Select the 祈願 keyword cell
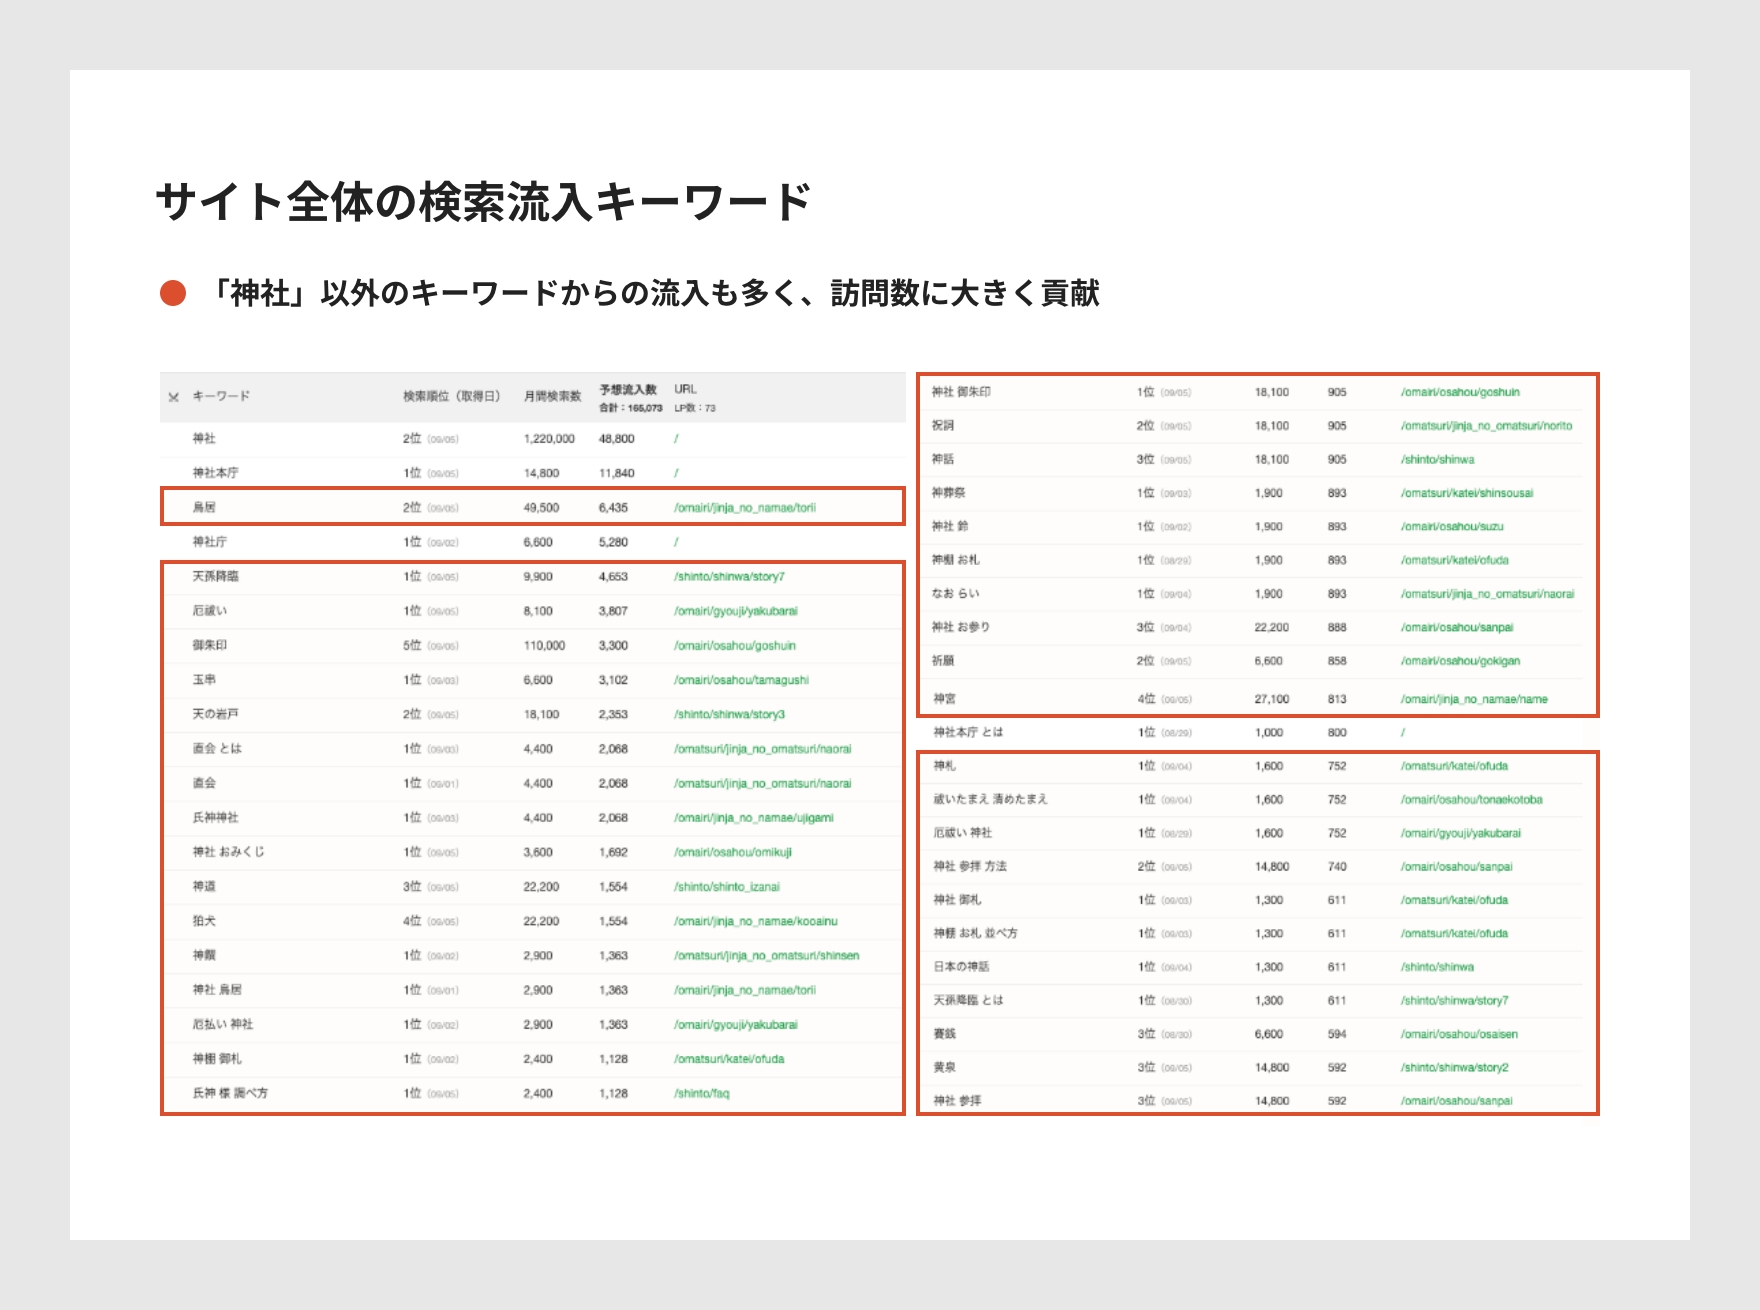1760x1310 pixels. (943, 661)
